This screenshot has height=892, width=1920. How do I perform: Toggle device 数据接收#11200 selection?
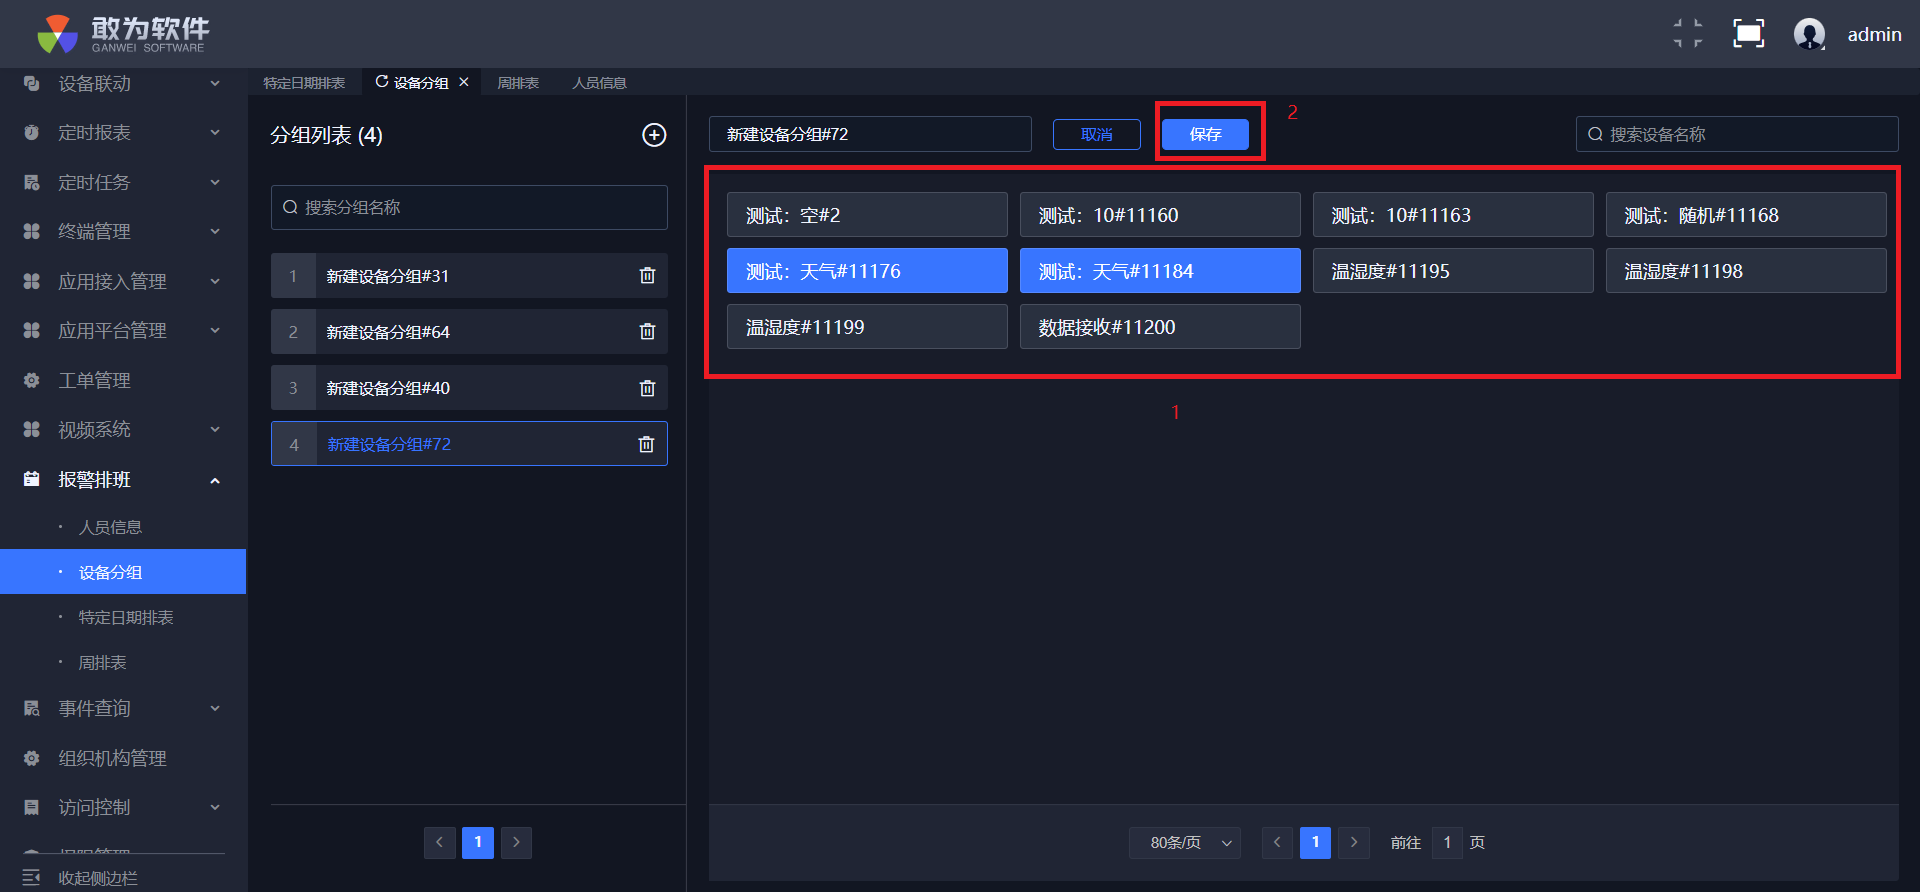[x=1160, y=327]
